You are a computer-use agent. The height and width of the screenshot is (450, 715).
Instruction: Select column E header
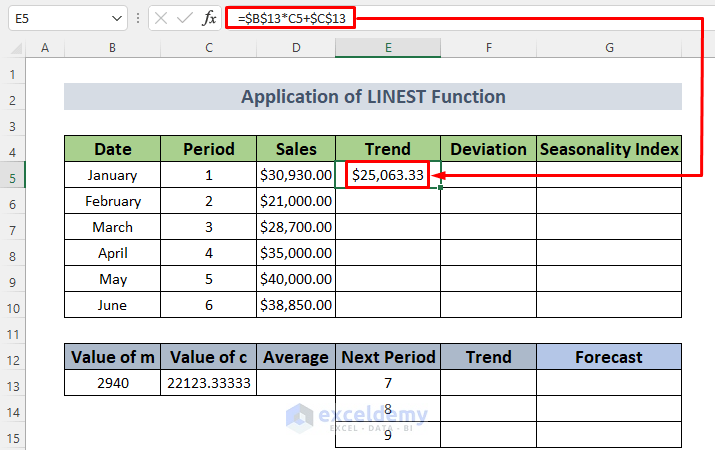pyautogui.click(x=388, y=48)
